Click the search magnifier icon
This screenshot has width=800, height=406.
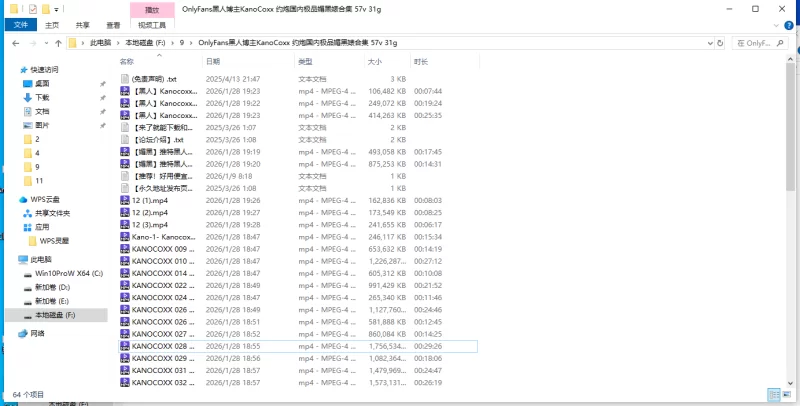[x=780, y=43]
